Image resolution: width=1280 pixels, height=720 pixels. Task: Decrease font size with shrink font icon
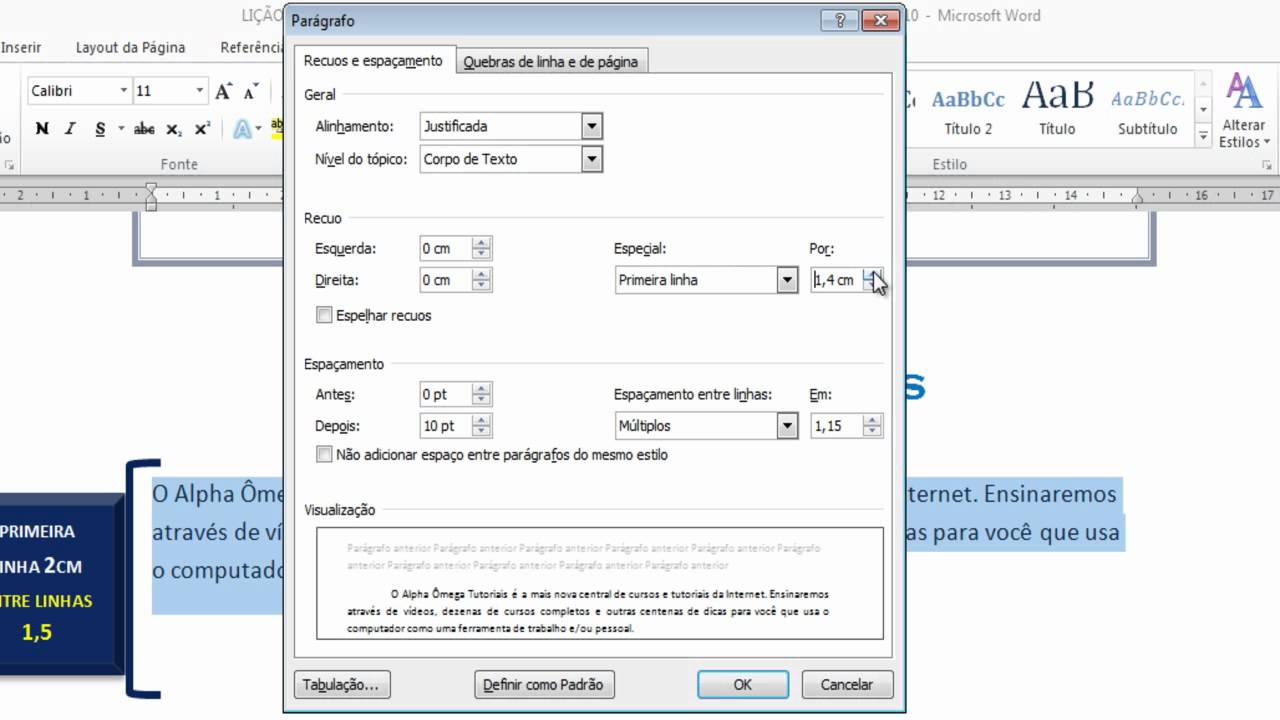click(x=251, y=90)
